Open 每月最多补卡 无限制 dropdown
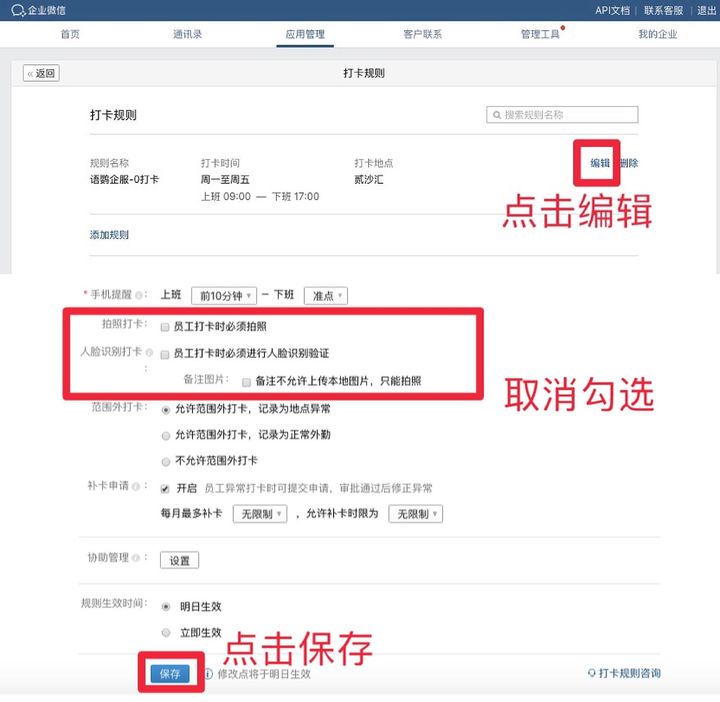 [x=259, y=514]
